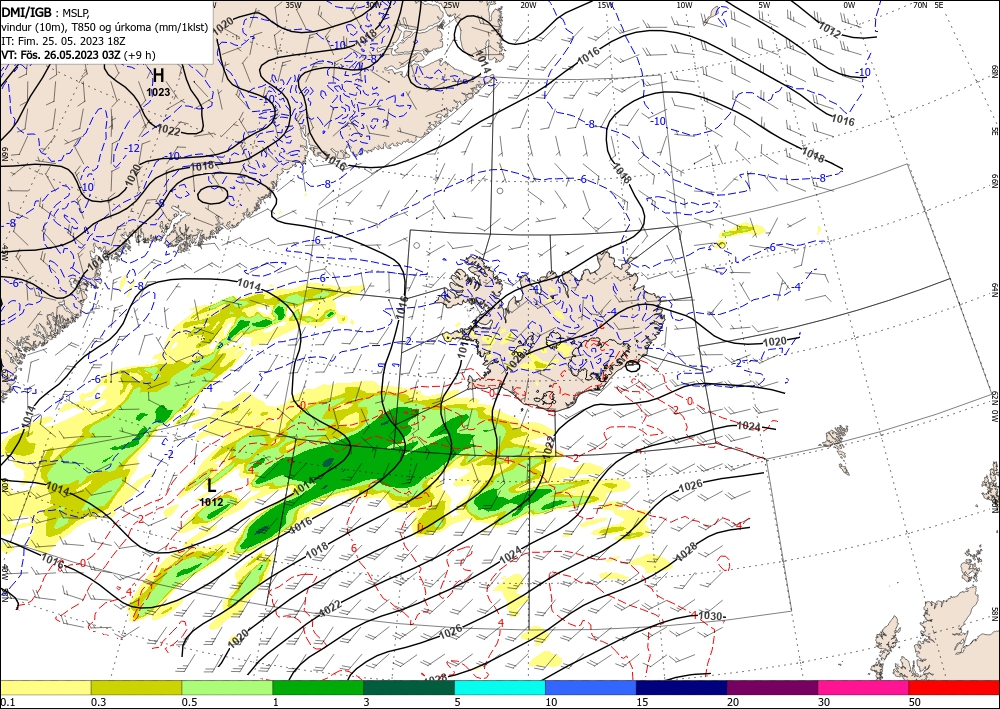
Task: Click the '1023' value under the H
Action: (x=158, y=92)
